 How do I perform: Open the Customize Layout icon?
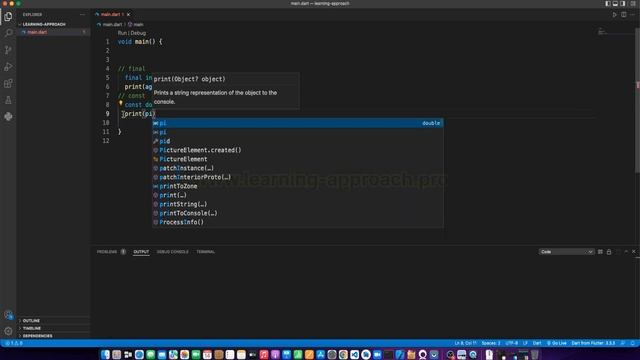click(x=633, y=3)
